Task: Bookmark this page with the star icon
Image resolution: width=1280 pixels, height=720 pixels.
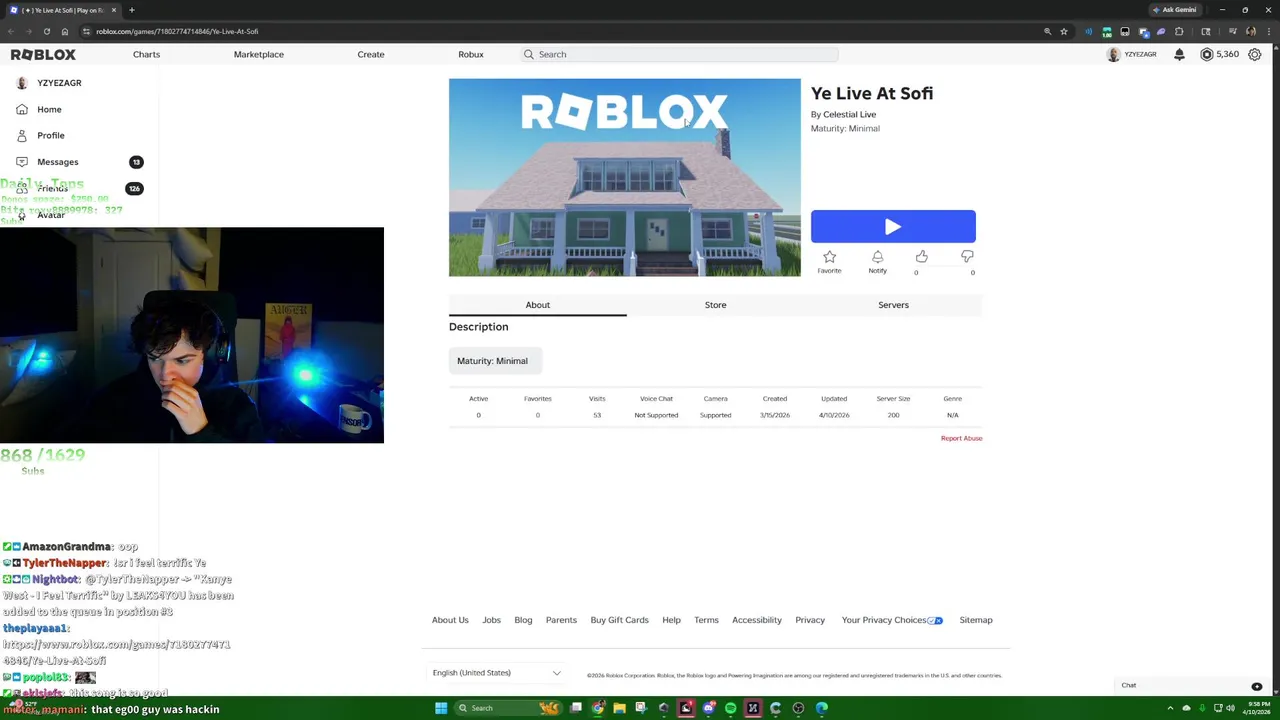Action: tap(1064, 31)
